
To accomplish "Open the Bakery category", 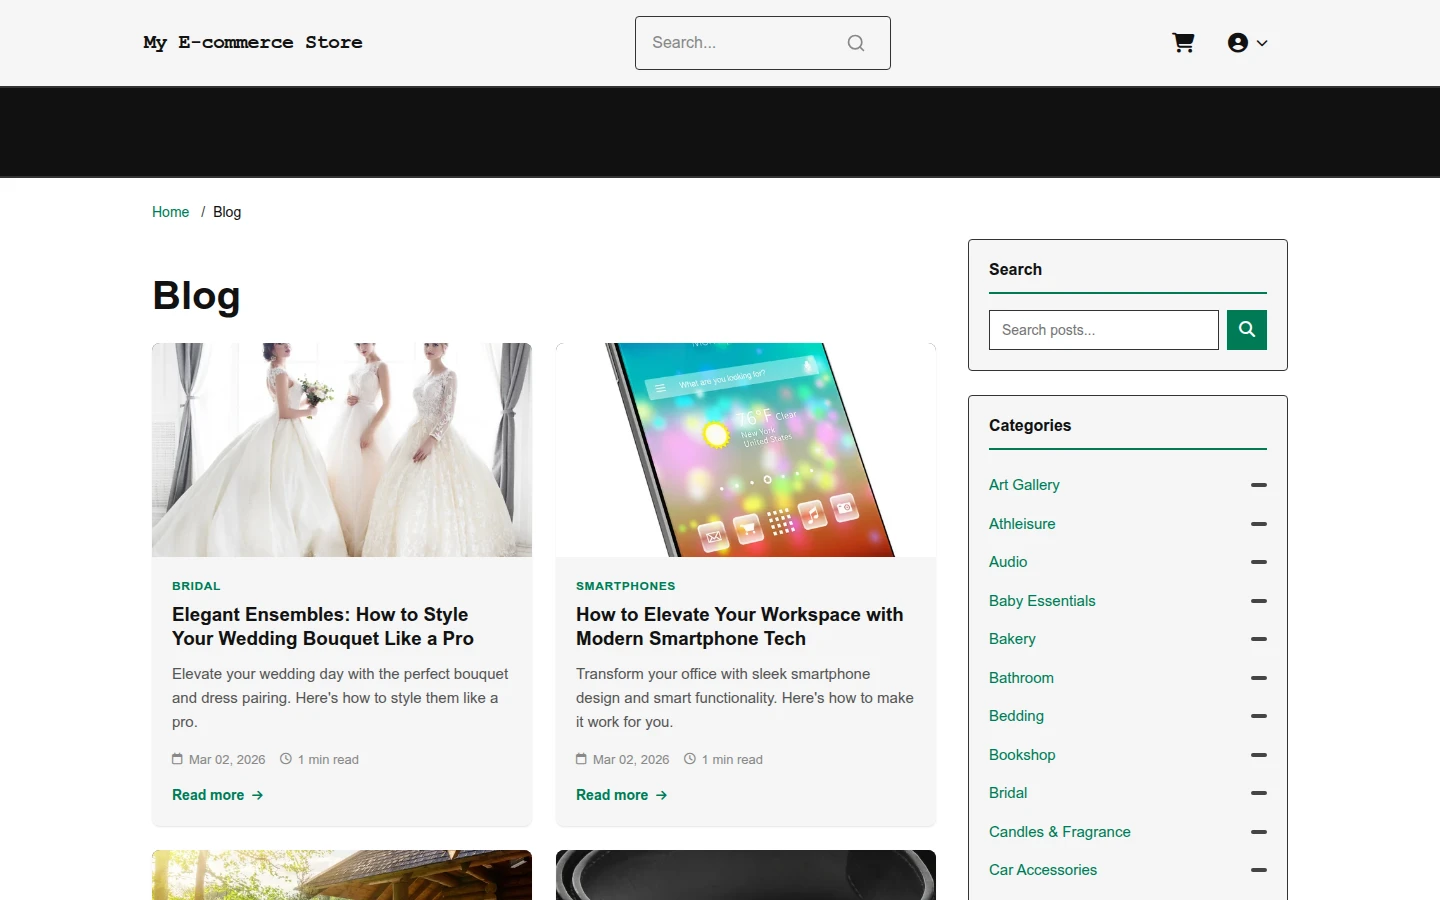I will point(1012,639).
